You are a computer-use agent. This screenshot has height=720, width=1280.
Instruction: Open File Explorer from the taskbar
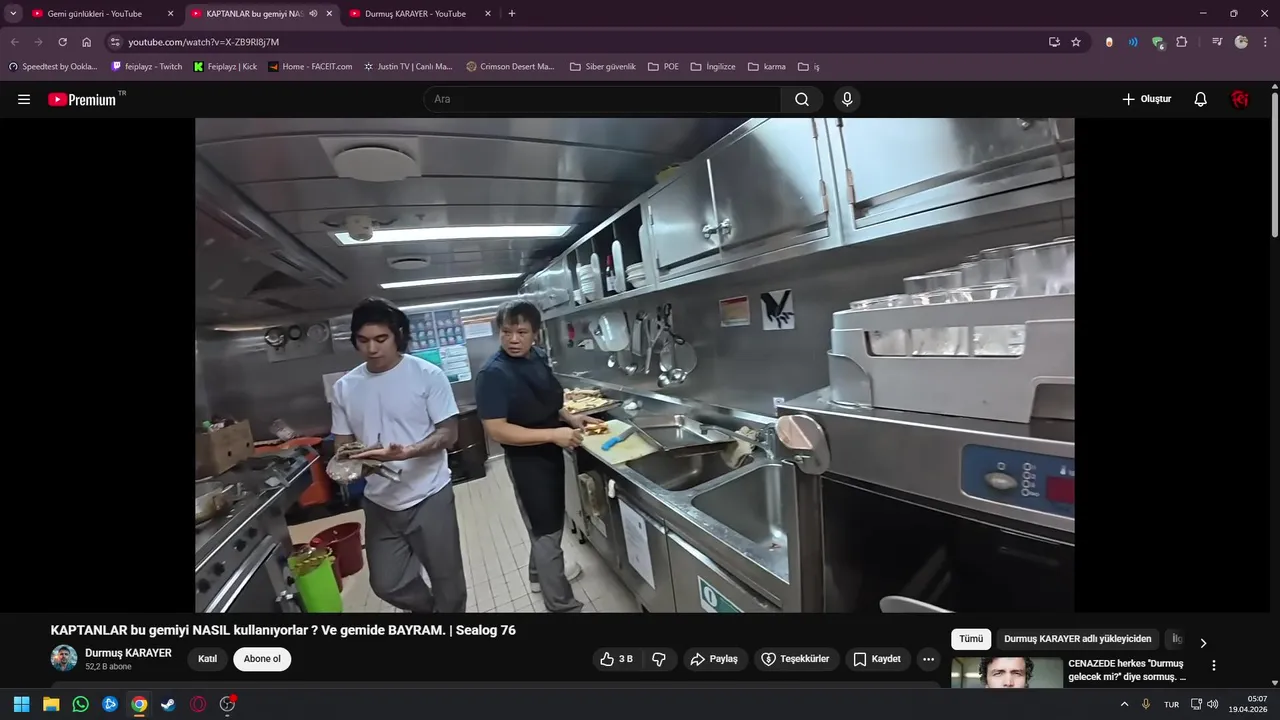tap(51, 704)
